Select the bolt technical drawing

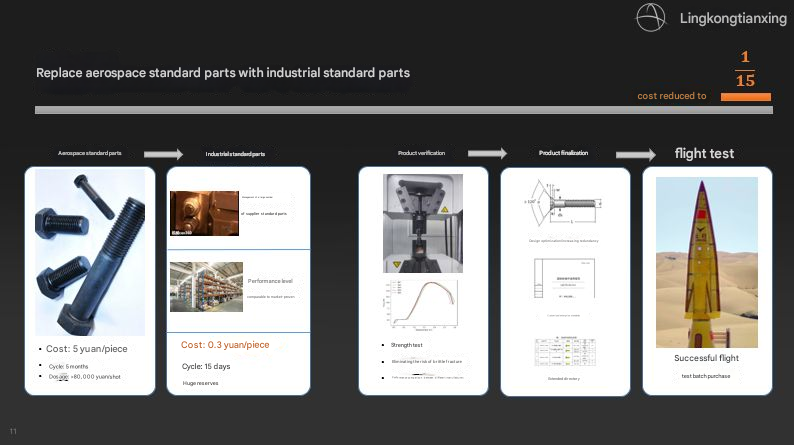(564, 204)
